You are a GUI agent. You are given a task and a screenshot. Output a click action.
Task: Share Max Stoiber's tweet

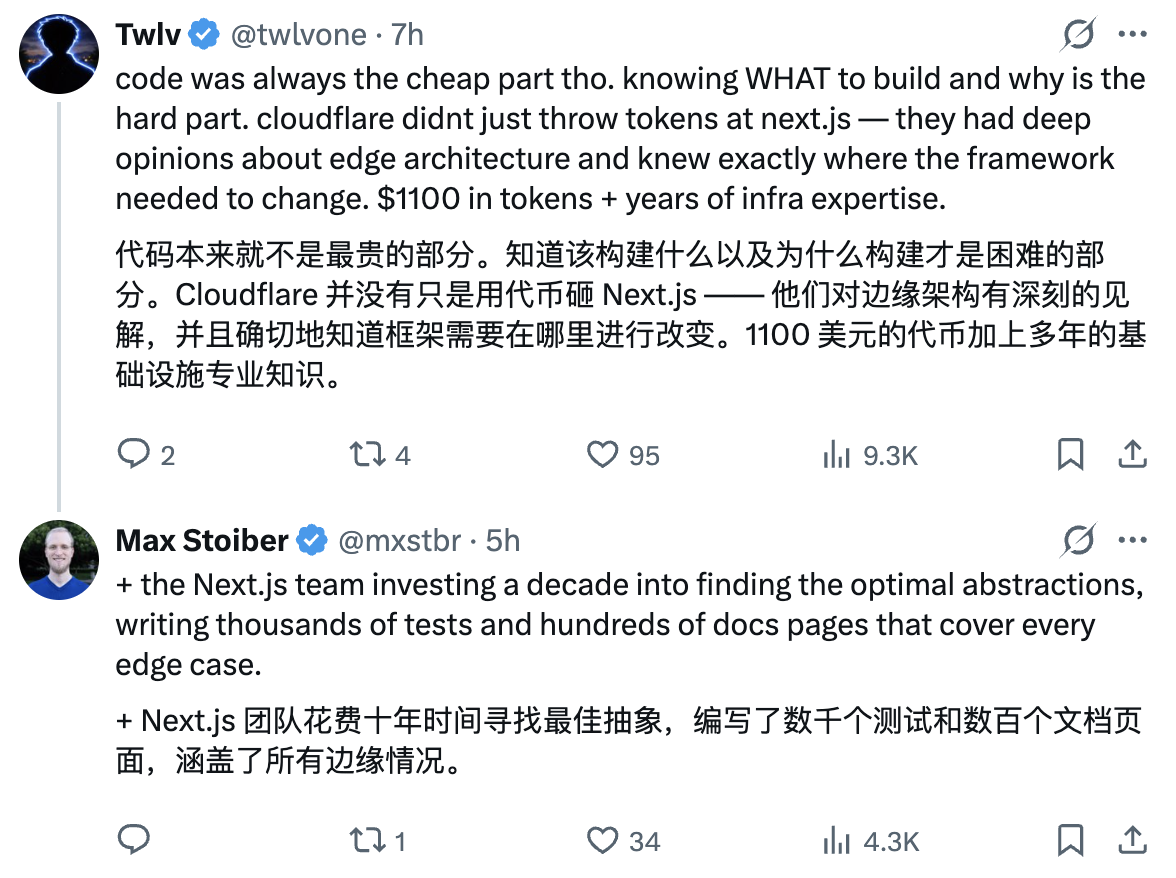click(1132, 840)
